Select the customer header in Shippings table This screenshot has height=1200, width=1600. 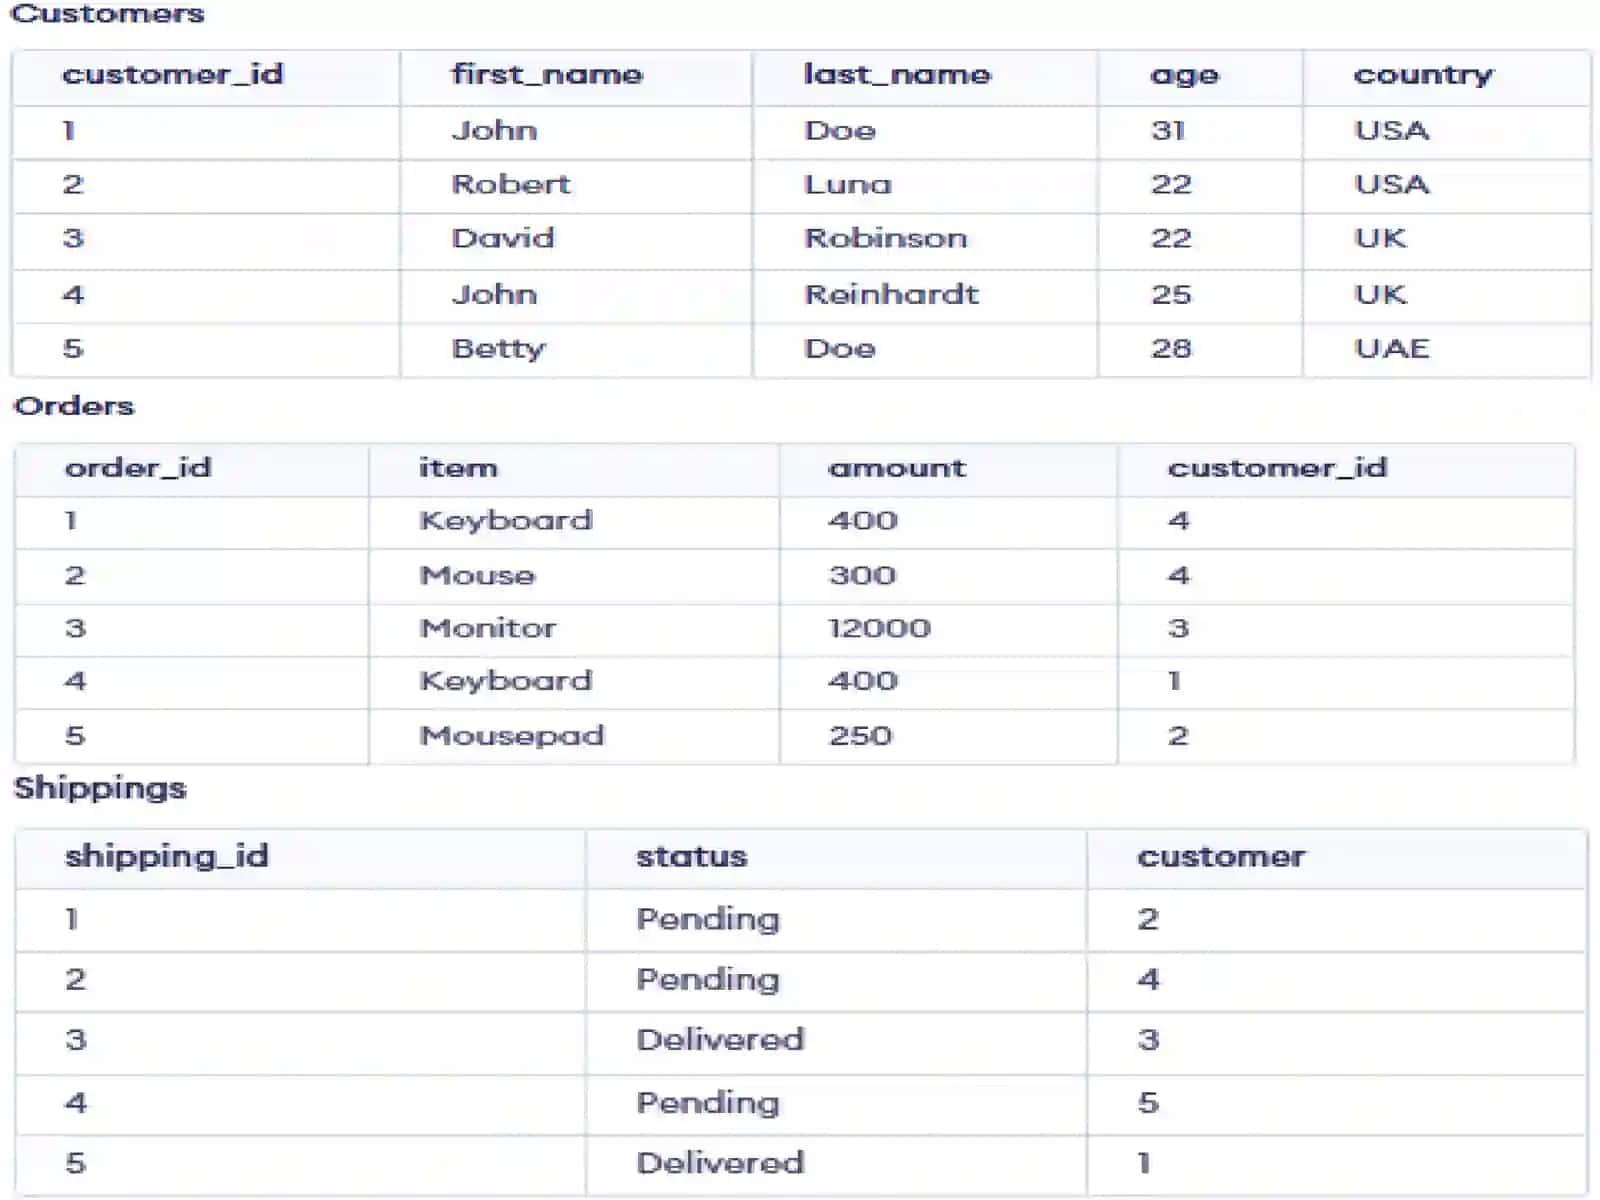[x=1221, y=857]
